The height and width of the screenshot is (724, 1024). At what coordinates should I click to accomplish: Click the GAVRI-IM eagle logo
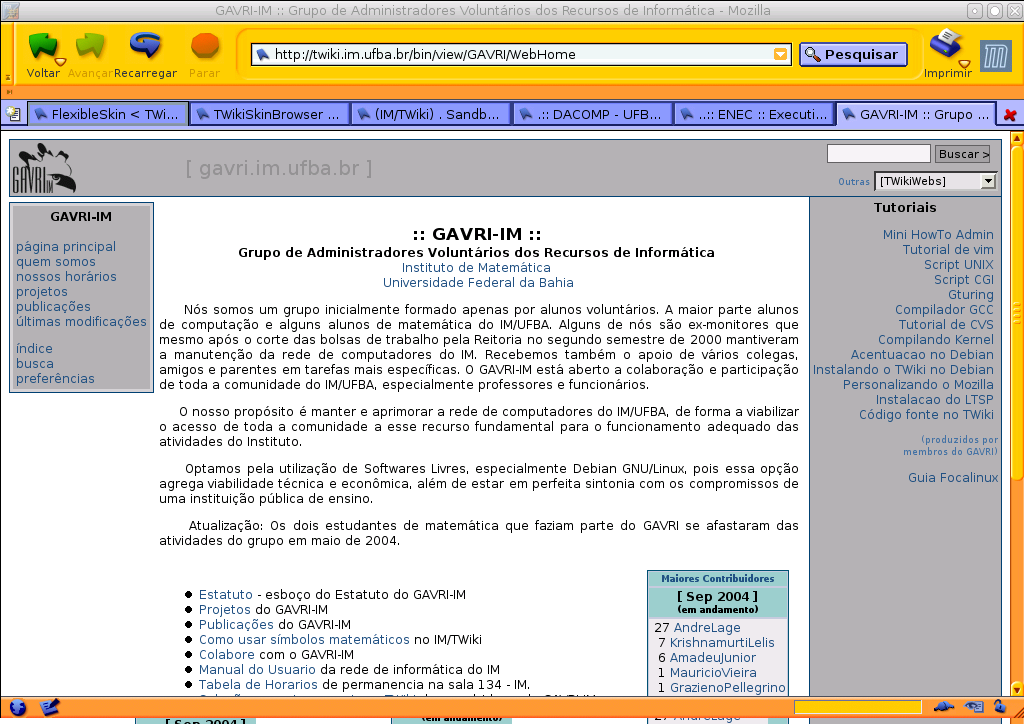(x=43, y=168)
